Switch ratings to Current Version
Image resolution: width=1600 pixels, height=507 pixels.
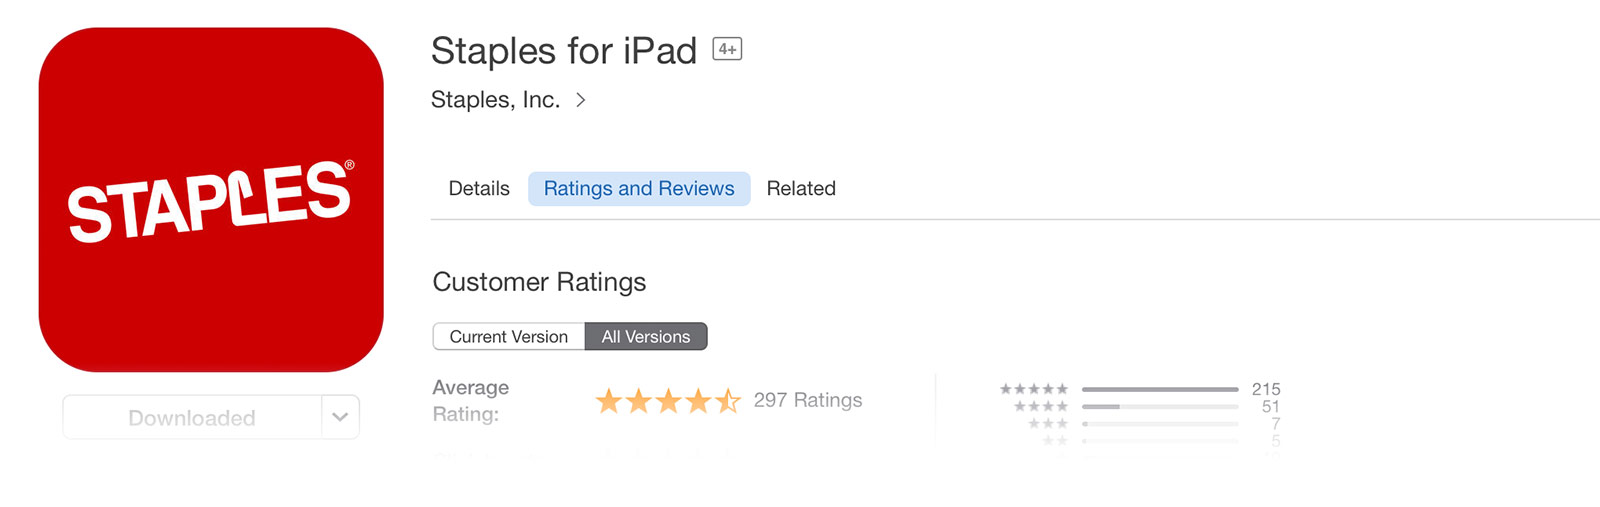508,337
